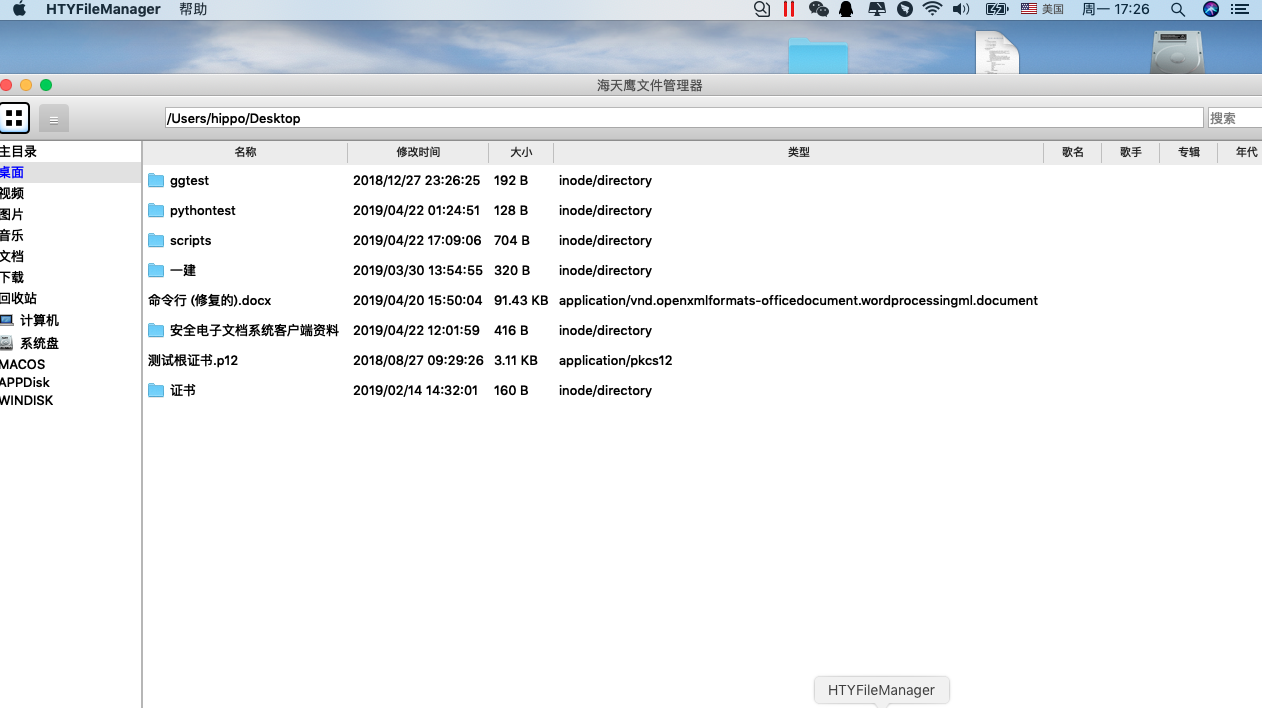Click the 系统盘 disk icon in sidebar

8,342
